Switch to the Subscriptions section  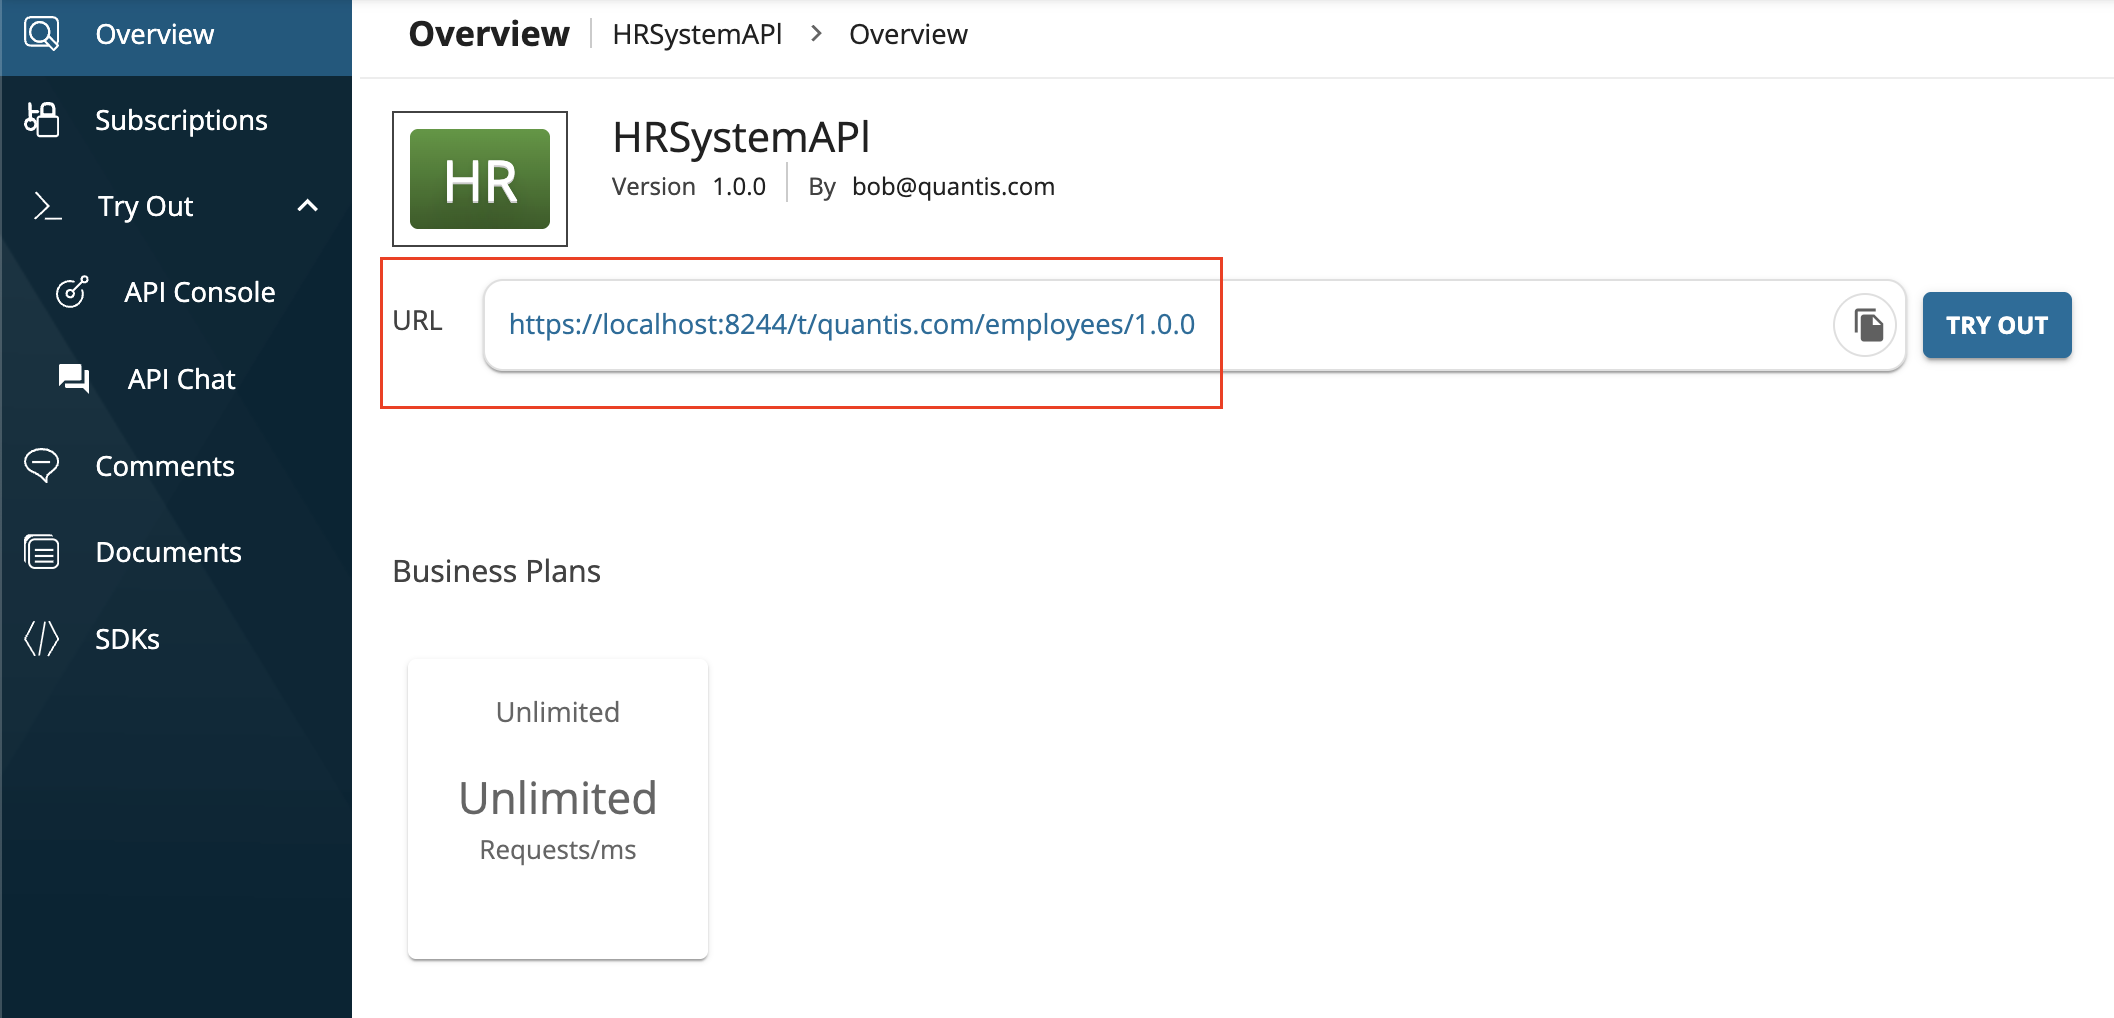[181, 120]
